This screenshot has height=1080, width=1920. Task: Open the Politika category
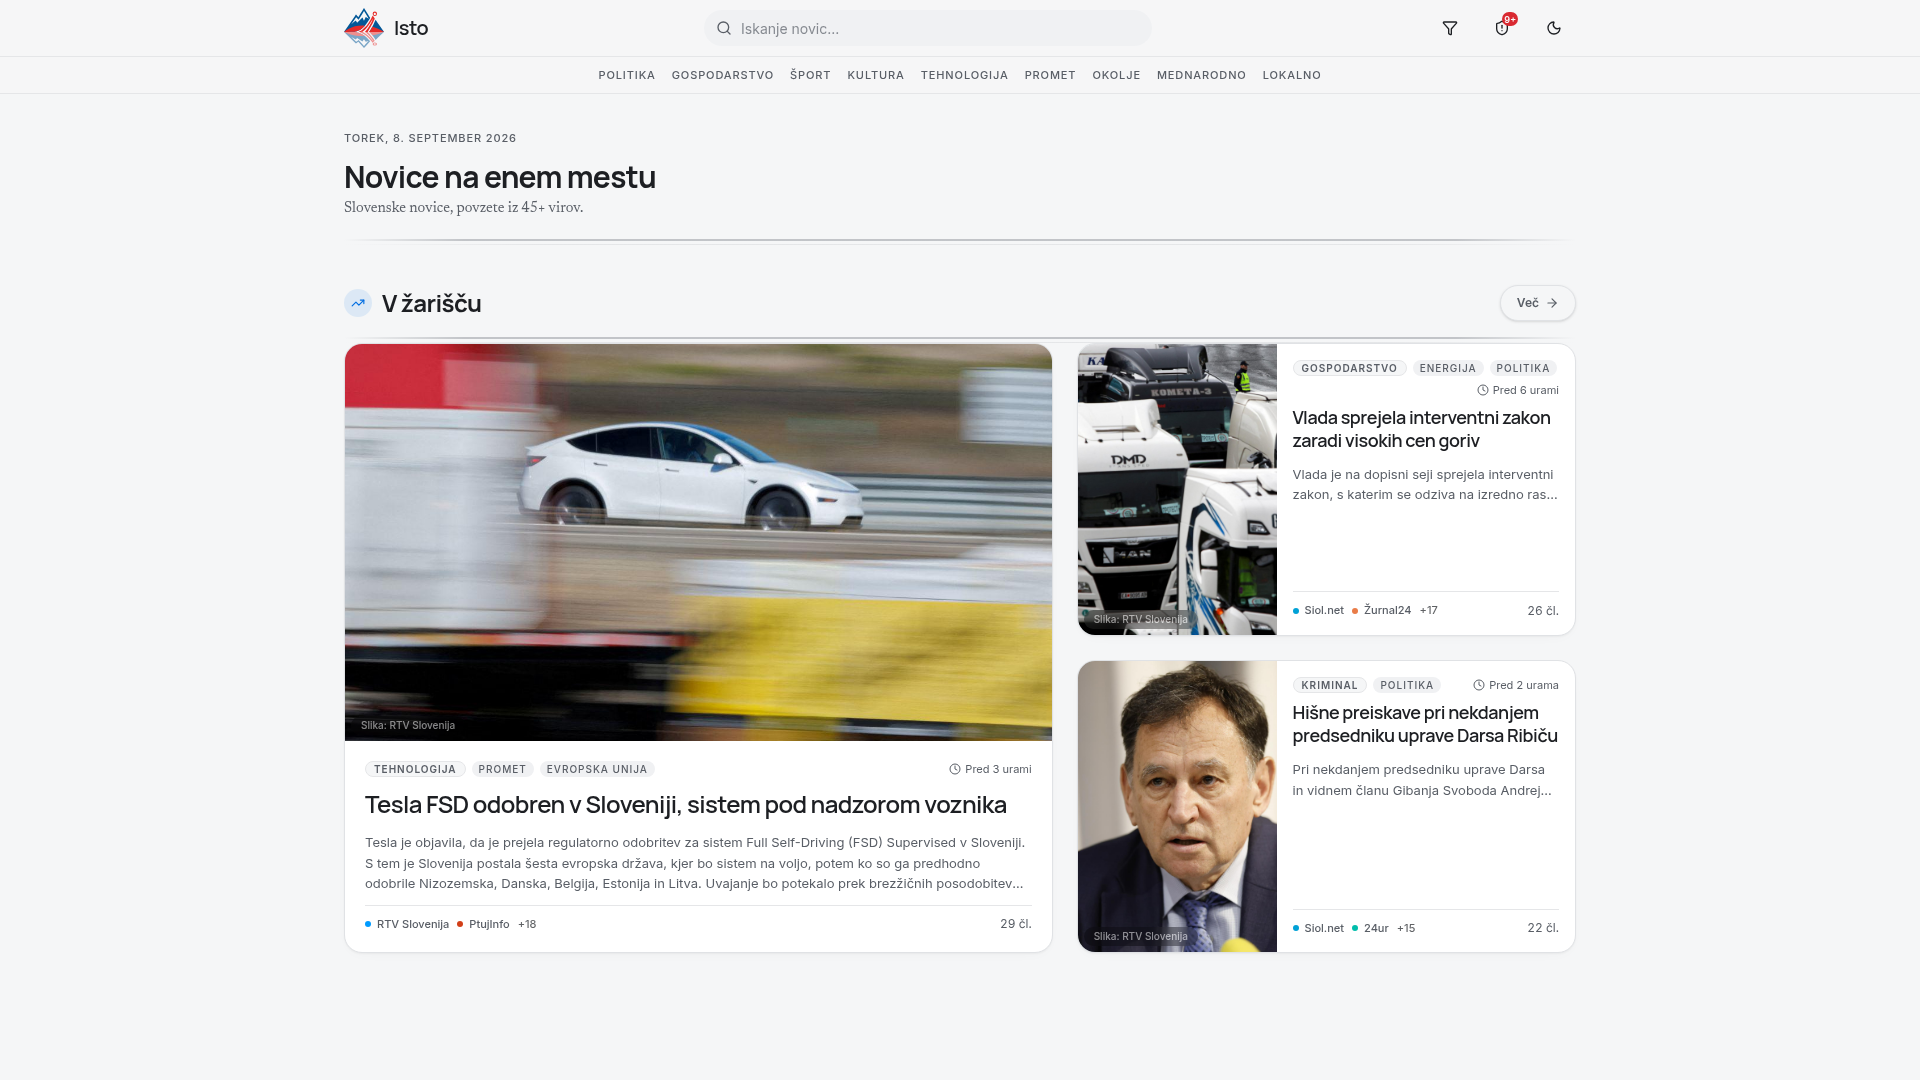627,75
